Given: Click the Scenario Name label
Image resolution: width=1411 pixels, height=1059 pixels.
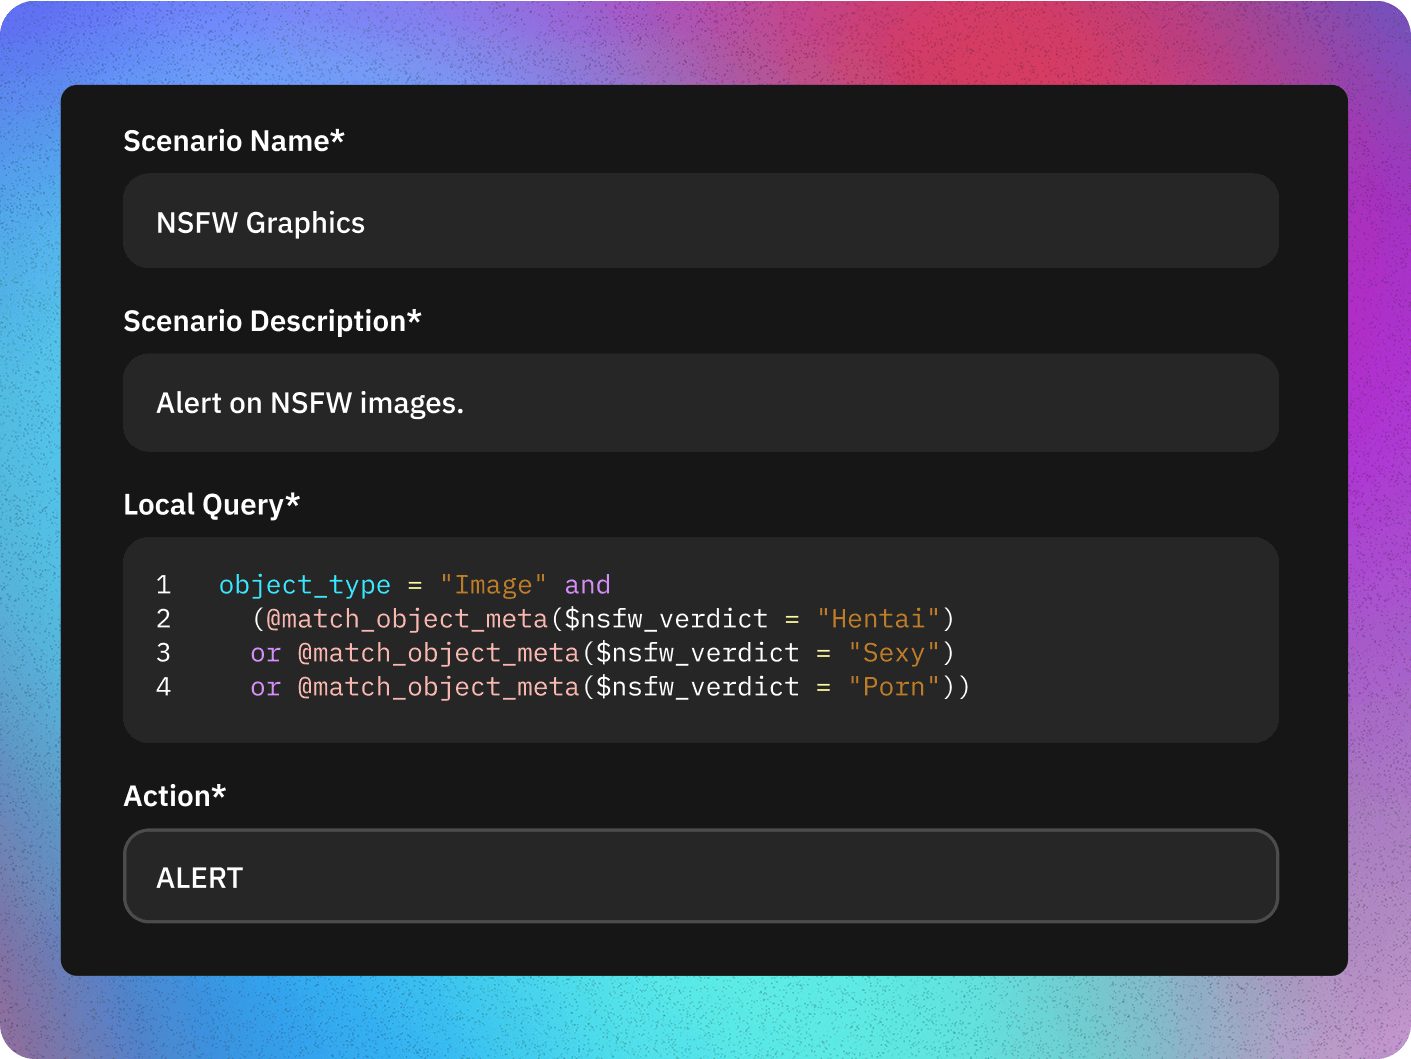Looking at the screenshot, I should [233, 141].
